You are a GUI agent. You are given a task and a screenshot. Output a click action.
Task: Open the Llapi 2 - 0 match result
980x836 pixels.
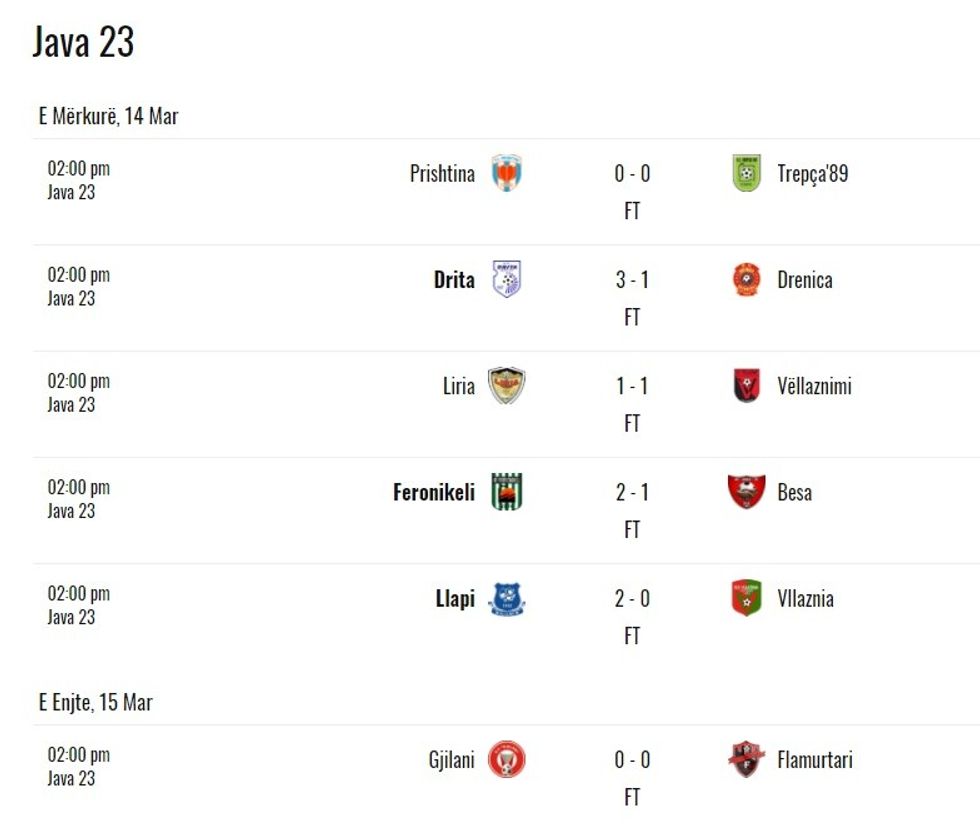[632, 598]
